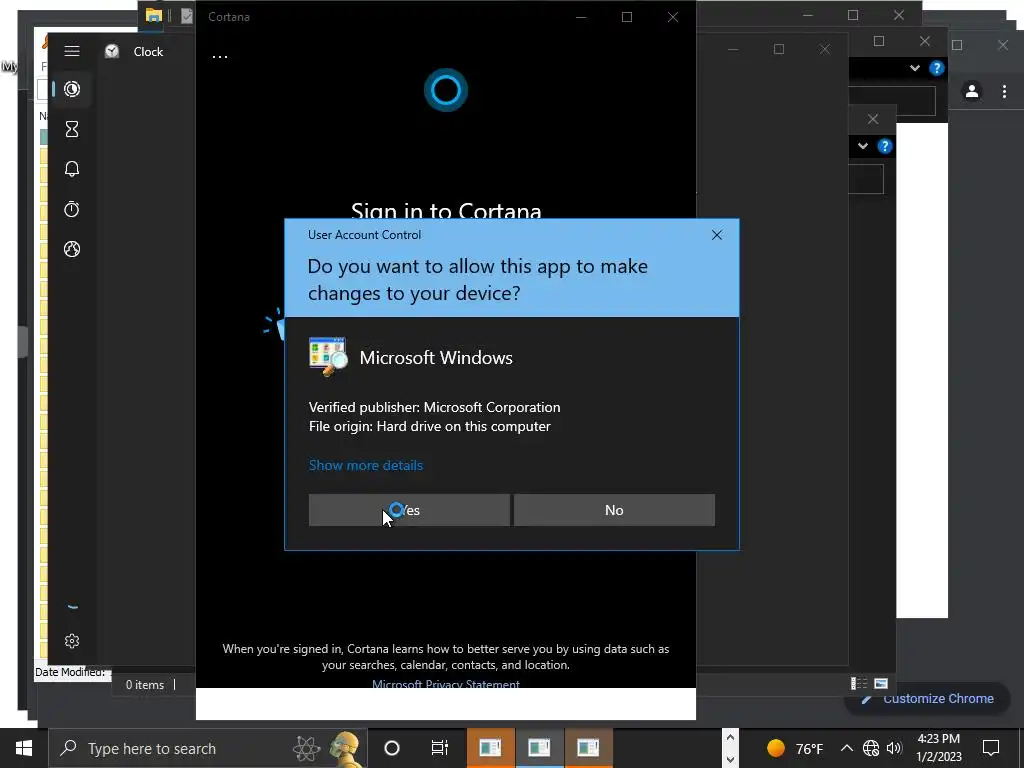Open Microsoft Privacy Statement link in Cortana
1024x768 pixels.
coord(446,683)
